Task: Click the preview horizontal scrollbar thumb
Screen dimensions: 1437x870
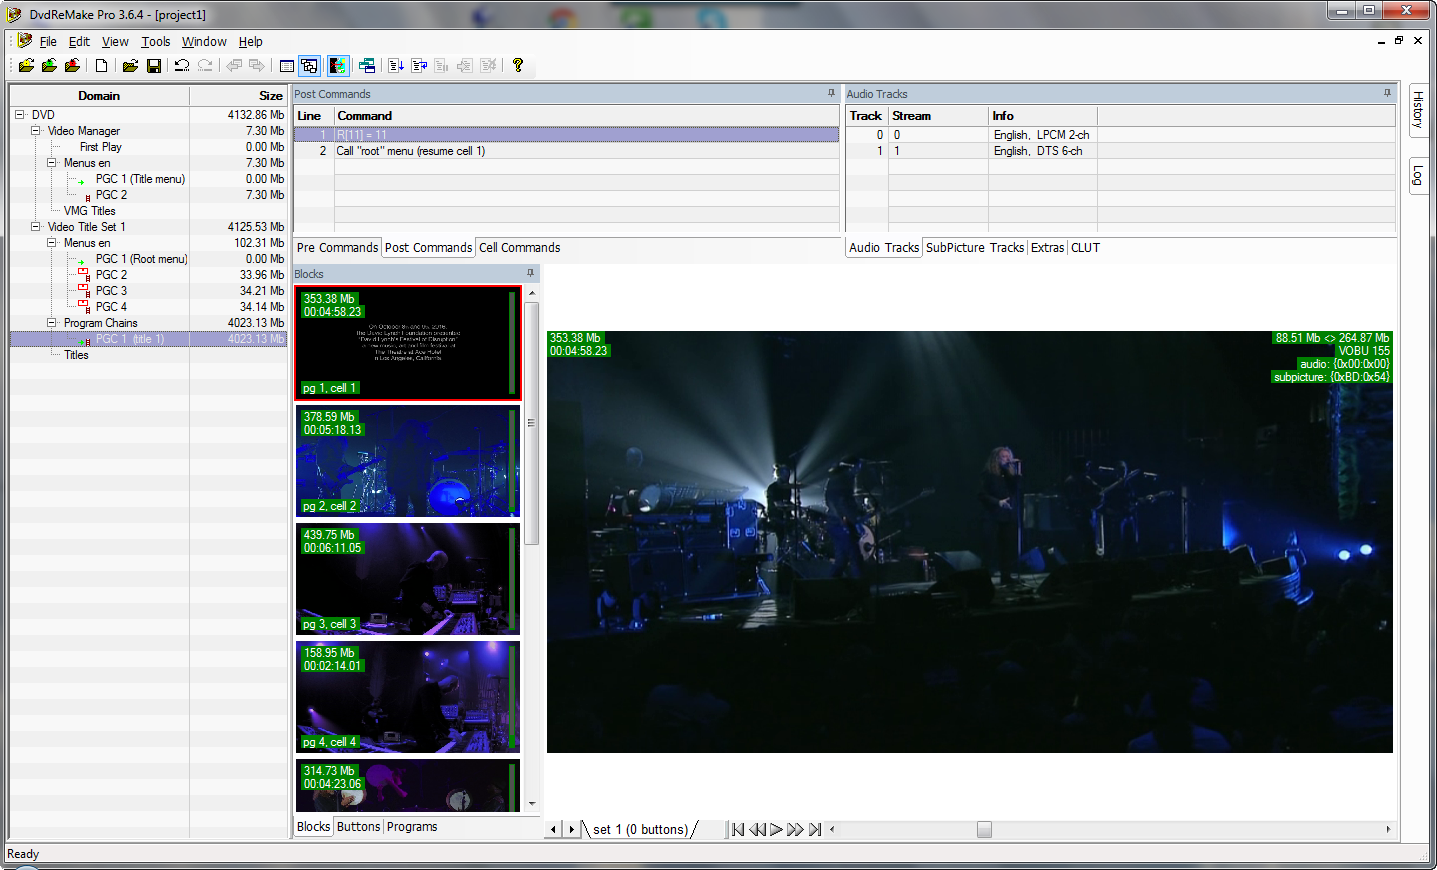Action: (984, 829)
